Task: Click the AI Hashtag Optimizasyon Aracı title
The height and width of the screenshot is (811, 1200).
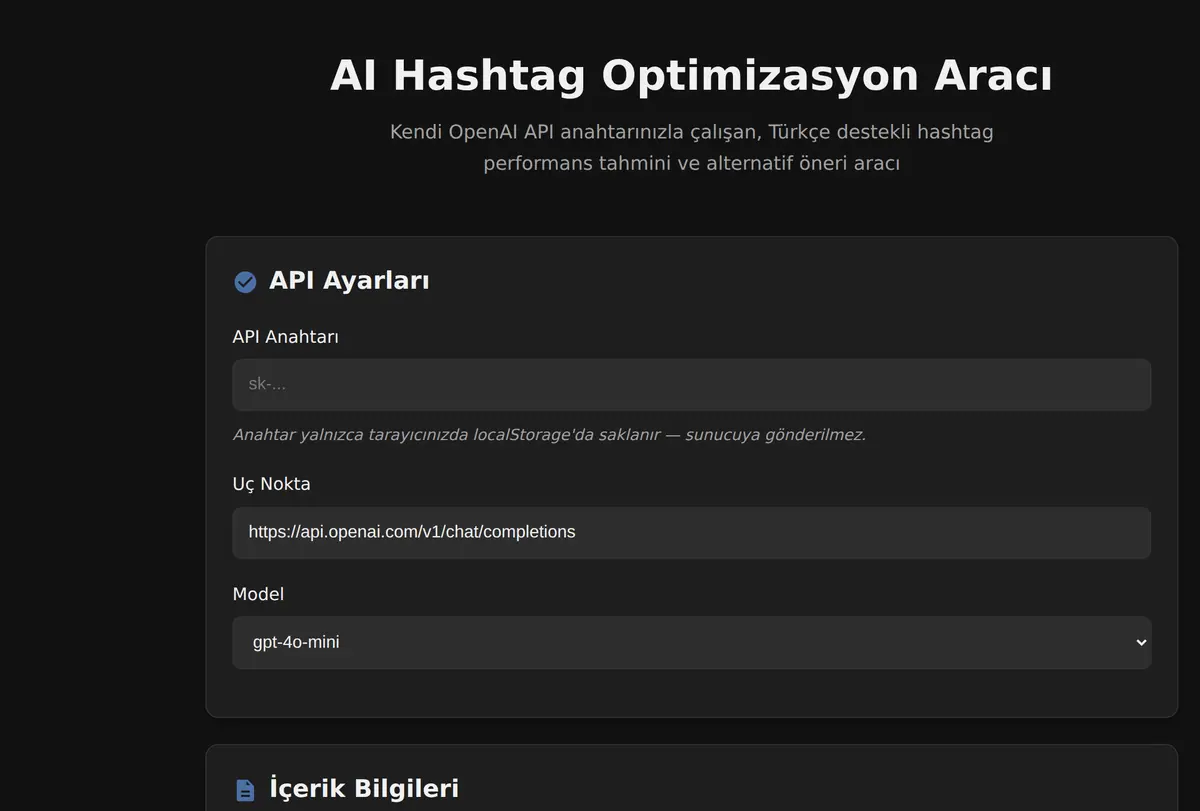Action: tap(691, 76)
